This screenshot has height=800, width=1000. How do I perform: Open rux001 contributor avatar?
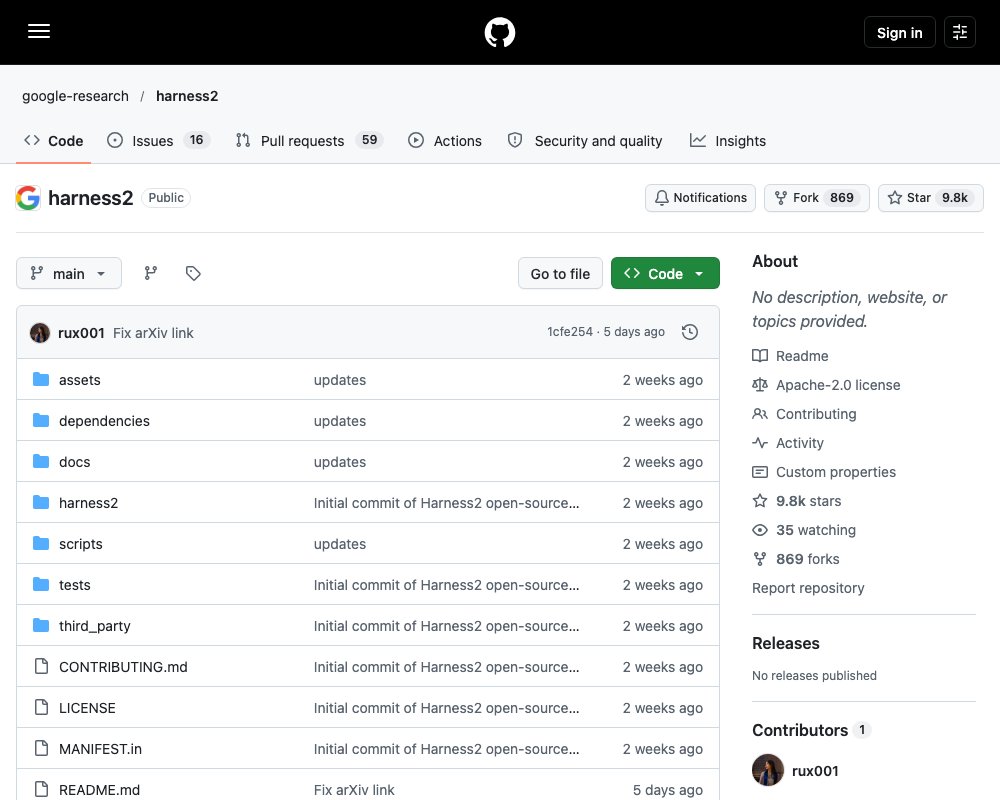[x=768, y=770]
